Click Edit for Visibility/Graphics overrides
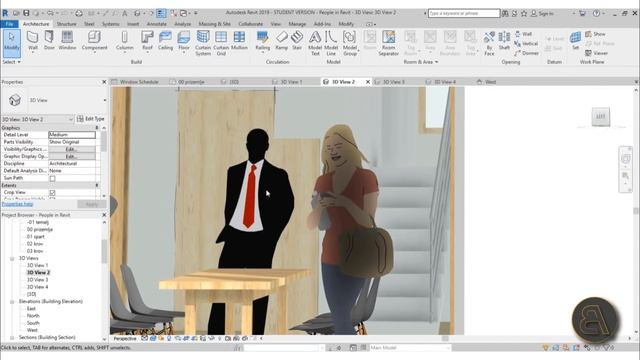The width and height of the screenshot is (640, 360). 72,149
